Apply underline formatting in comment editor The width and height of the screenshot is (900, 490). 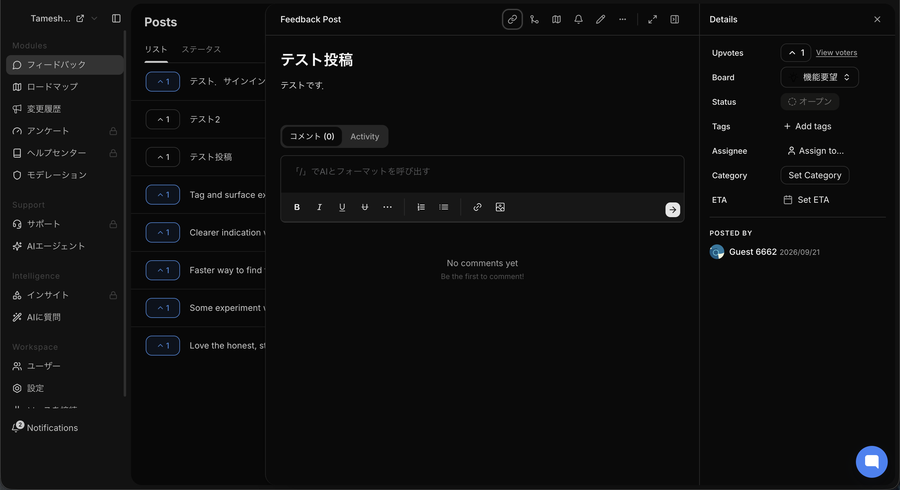[x=342, y=207]
